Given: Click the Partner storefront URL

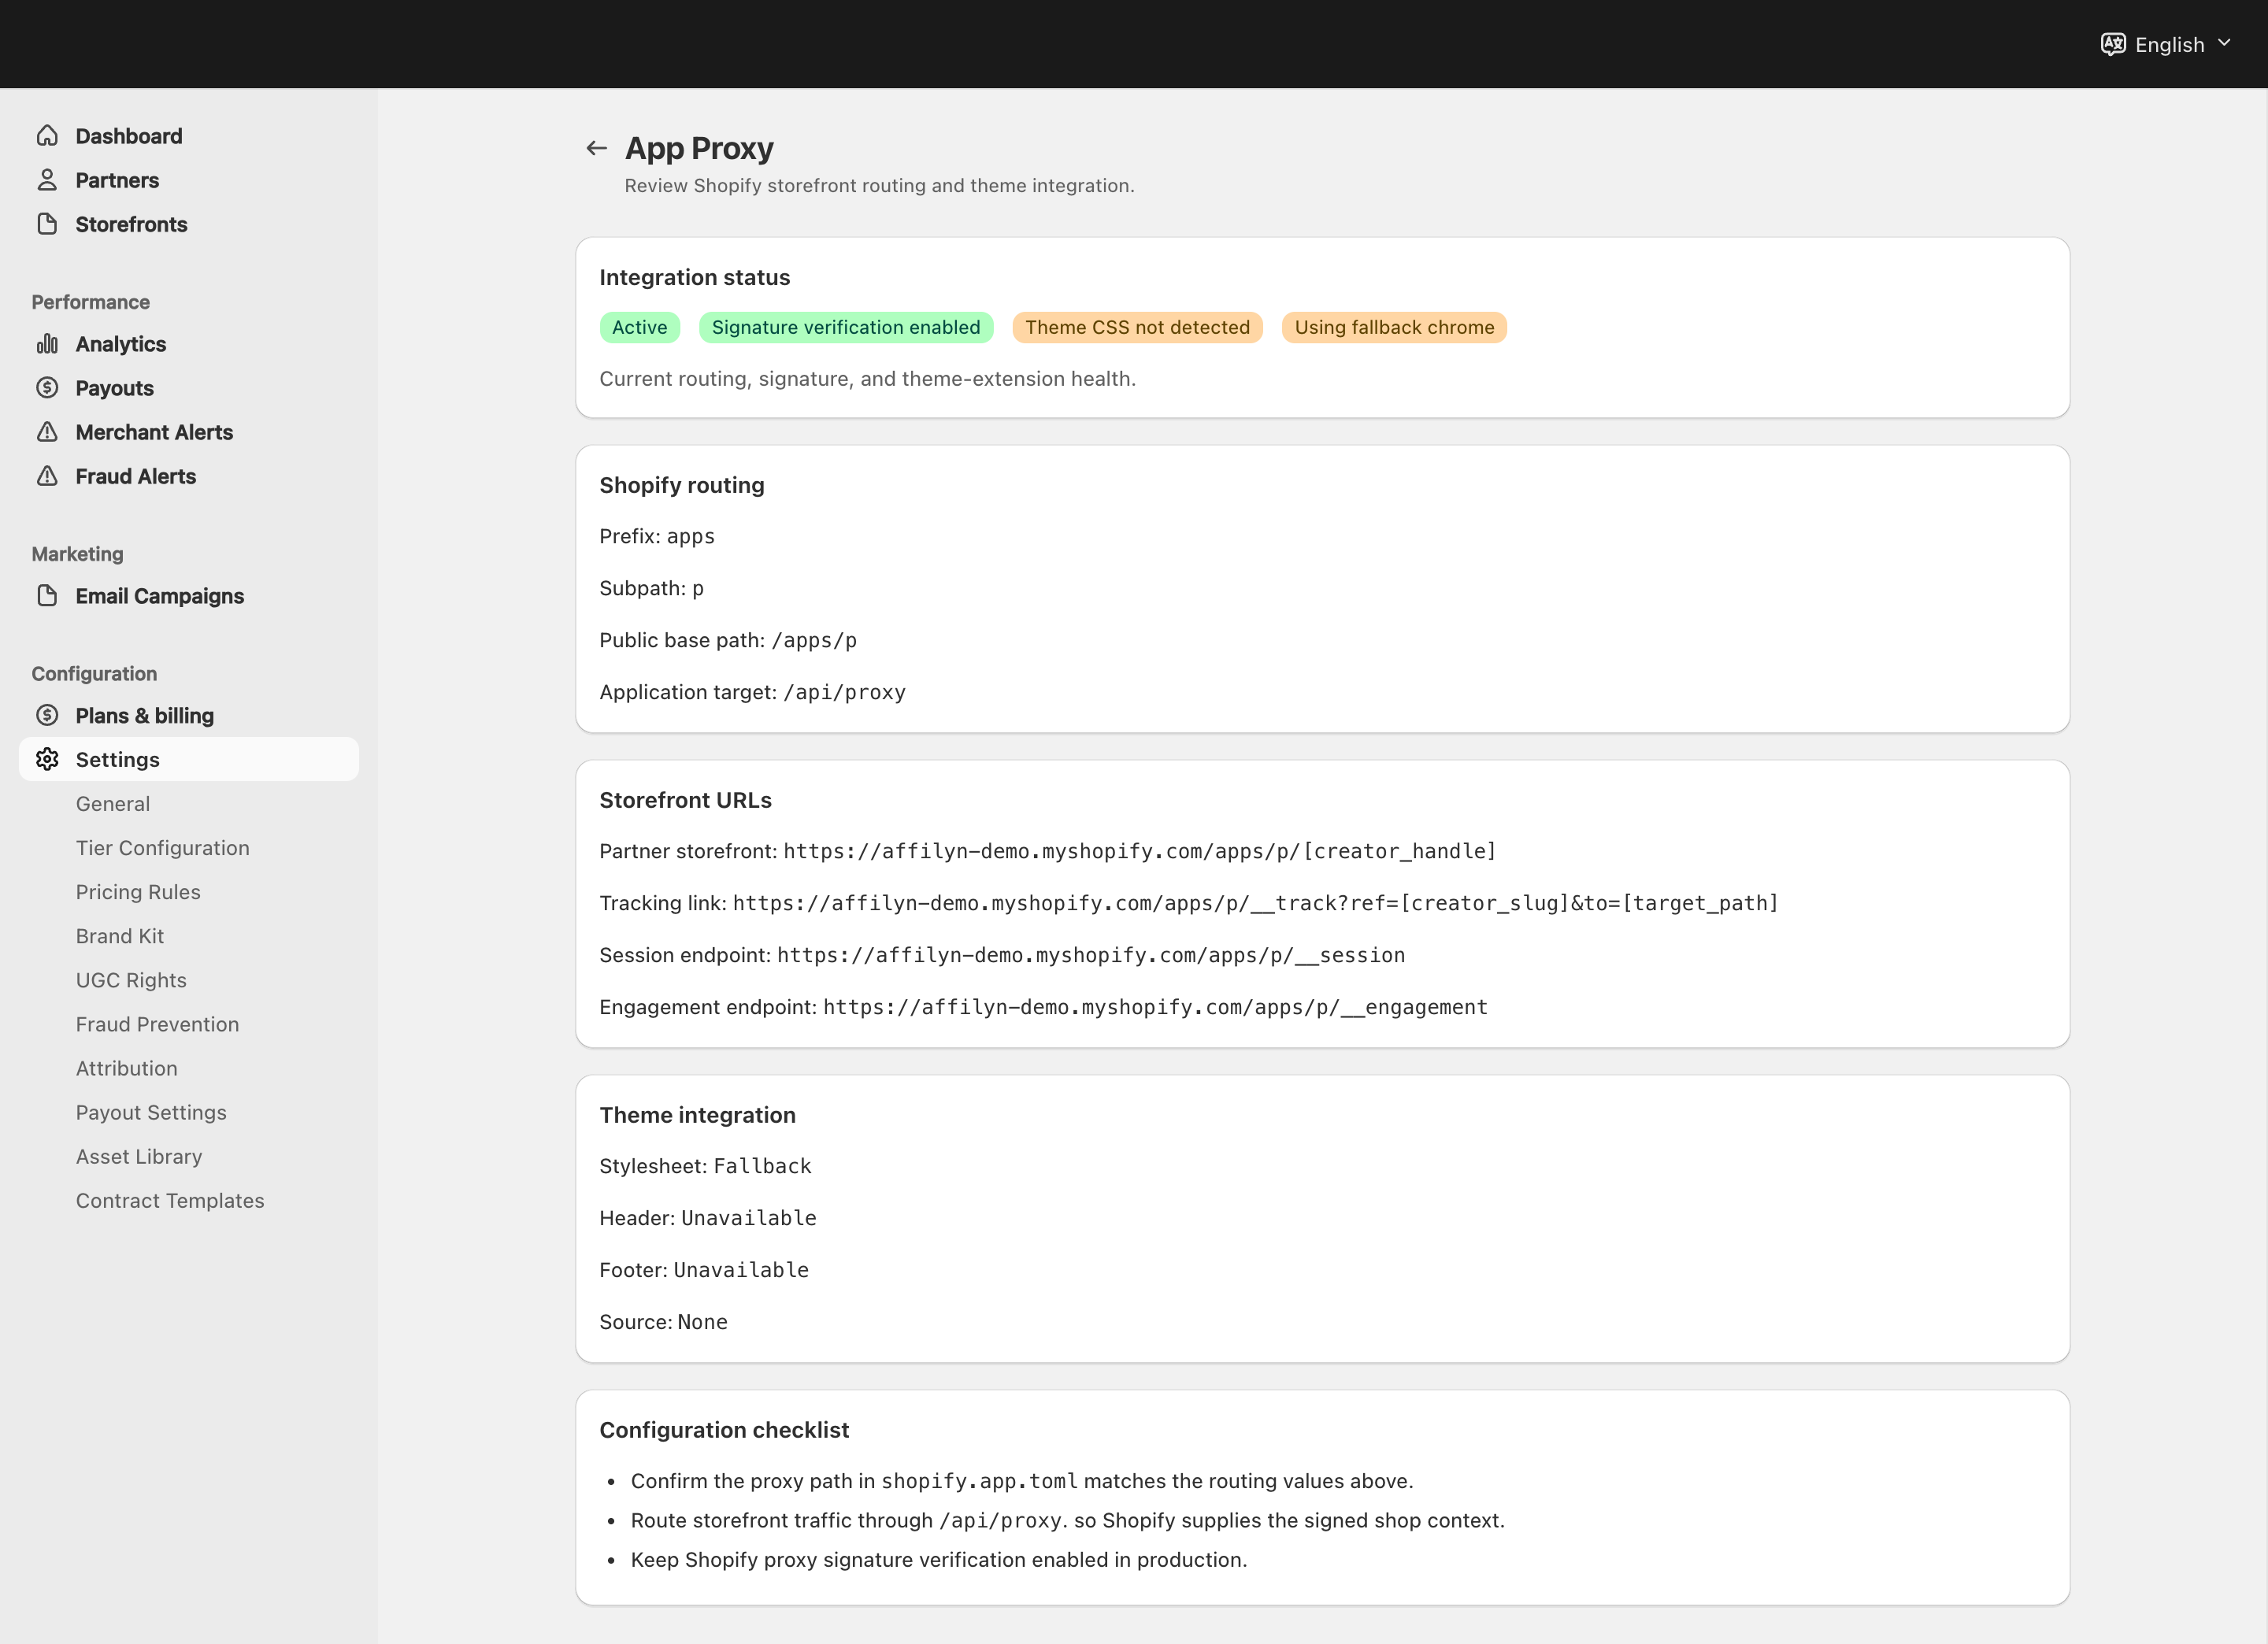Looking at the screenshot, I should 1139,851.
